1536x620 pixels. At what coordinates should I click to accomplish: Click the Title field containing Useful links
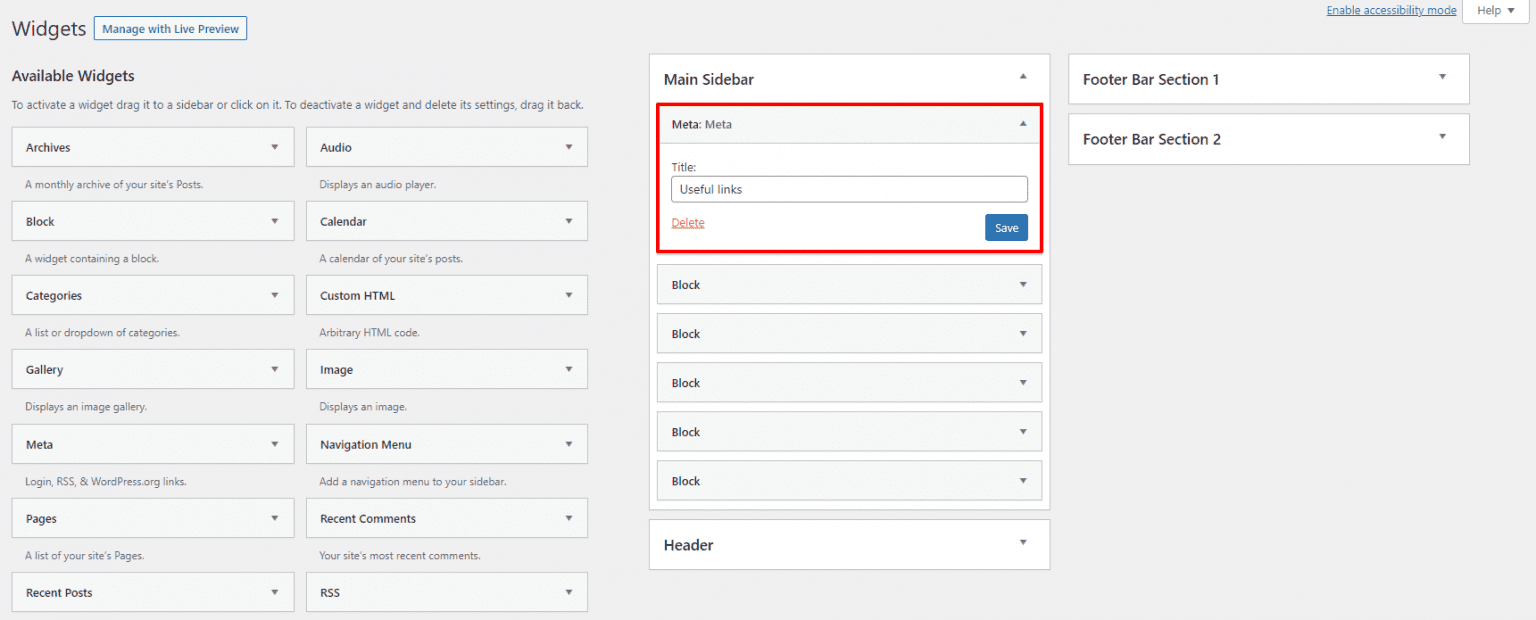pos(849,189)
